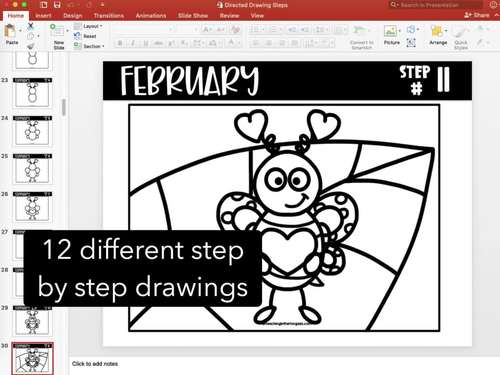Click the Search in Presentation field
500x375 pixels.
point(435,5)
